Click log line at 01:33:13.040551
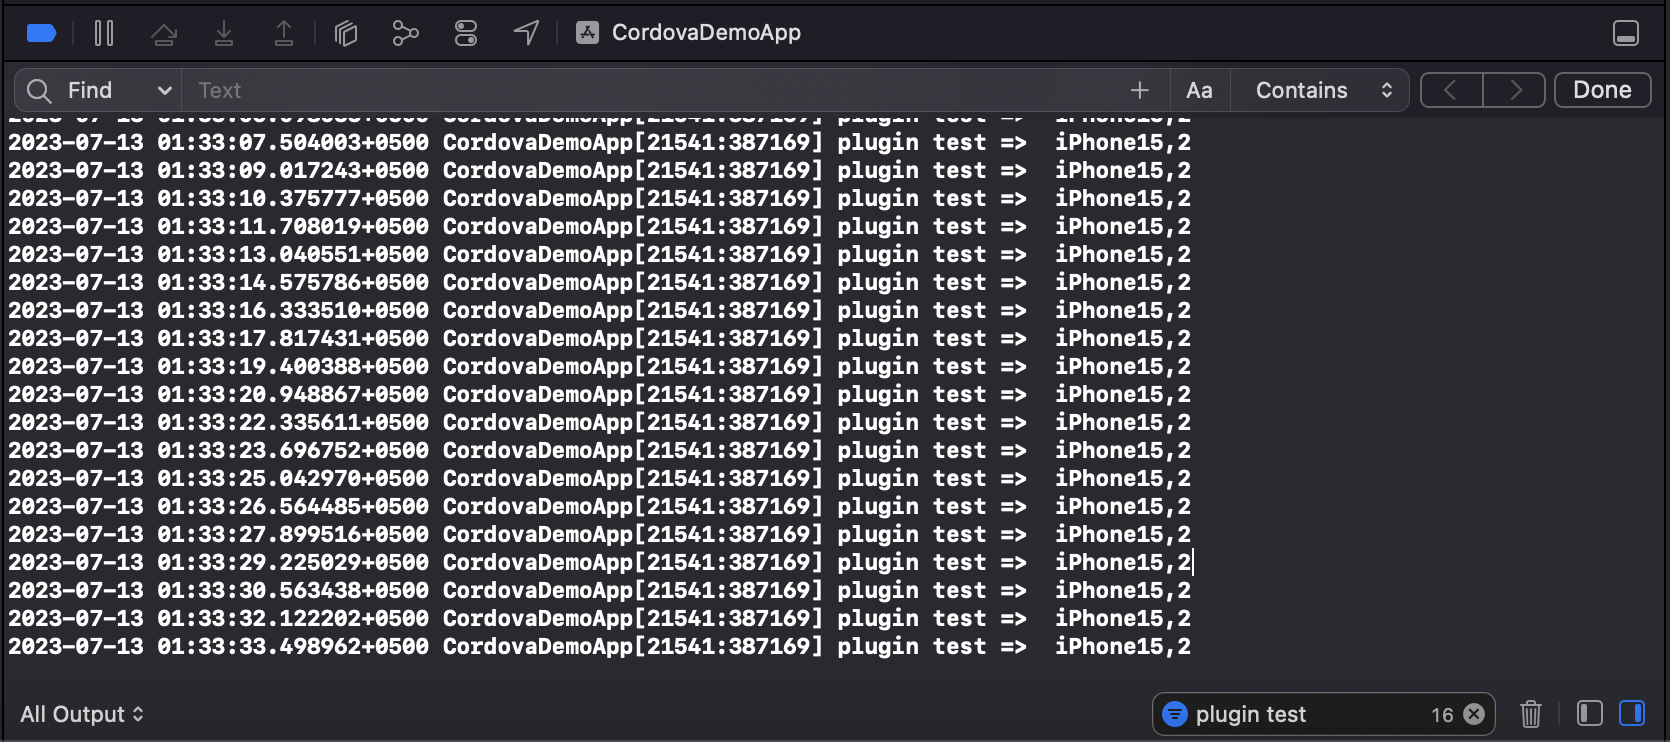The image size is (1670, 742). pyautogui.click(x=599, y=255)
